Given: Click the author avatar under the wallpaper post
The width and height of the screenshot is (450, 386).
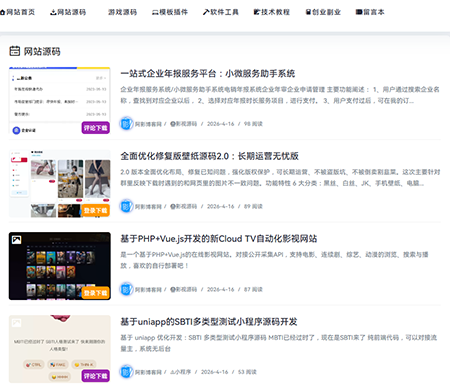Looking at the screenshot, I should (126, 206).
